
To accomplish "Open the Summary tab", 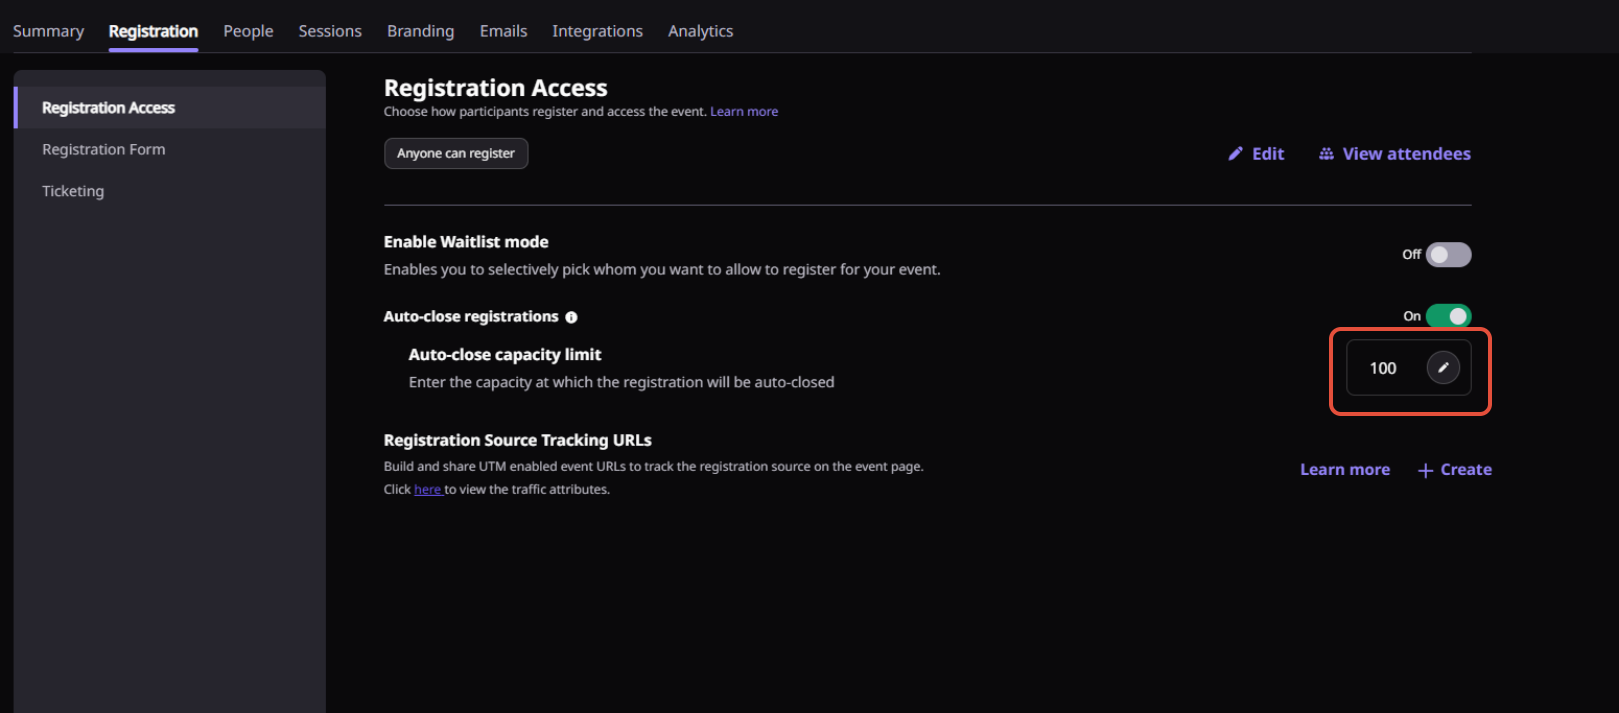I will 48,31.
